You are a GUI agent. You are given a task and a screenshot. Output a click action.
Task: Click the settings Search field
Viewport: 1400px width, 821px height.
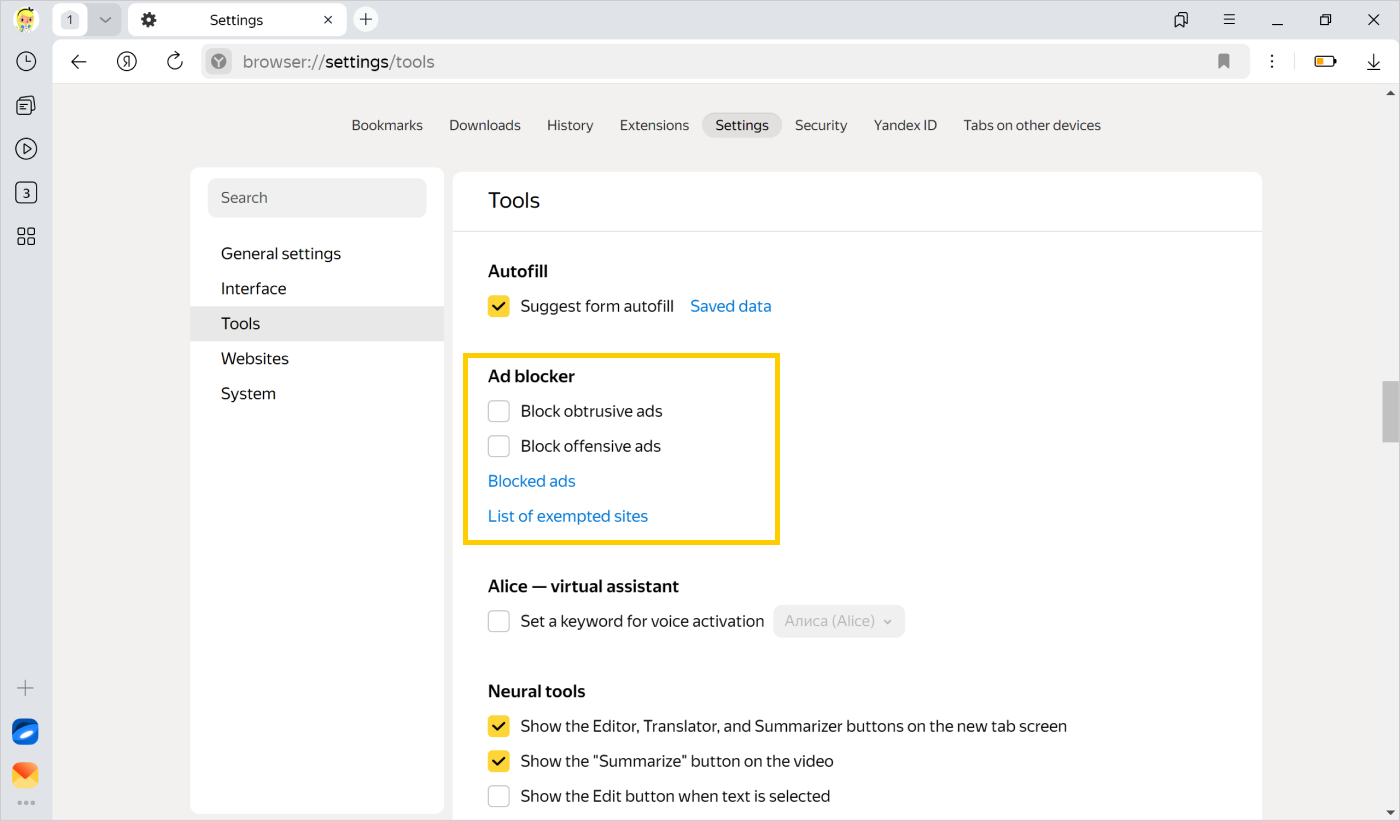click(317, 198)
